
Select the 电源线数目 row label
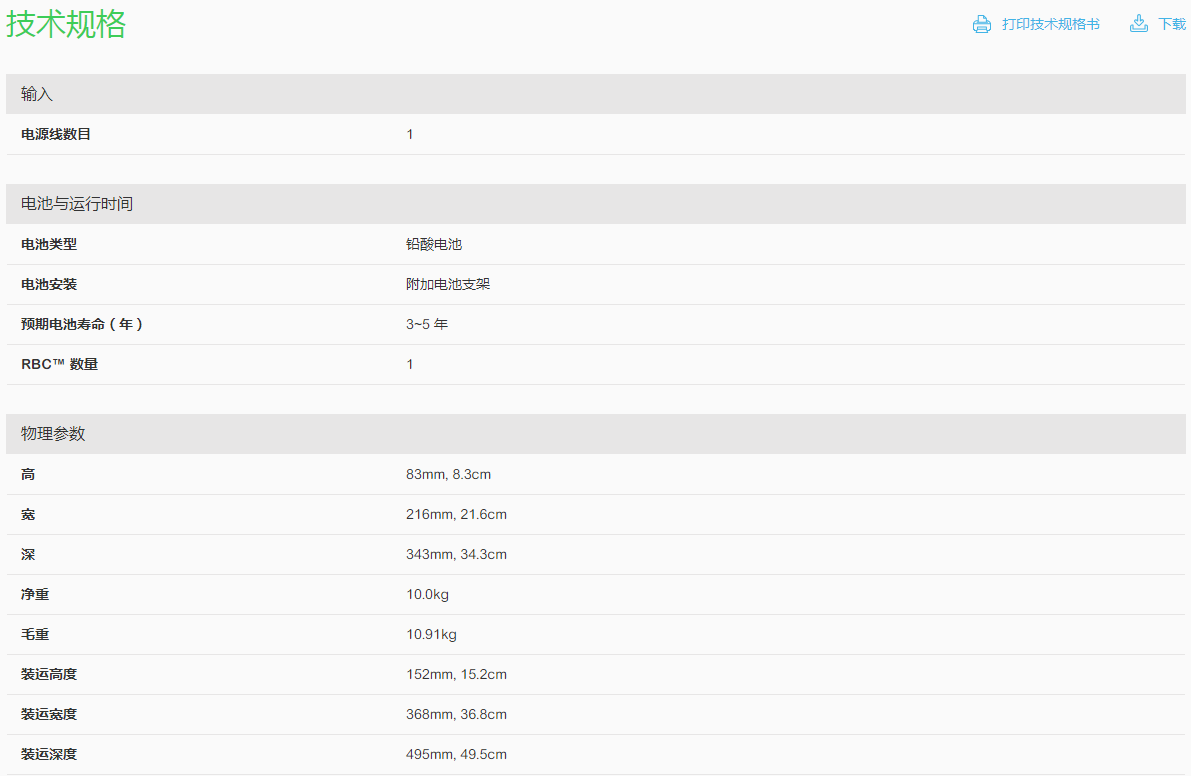56,134
